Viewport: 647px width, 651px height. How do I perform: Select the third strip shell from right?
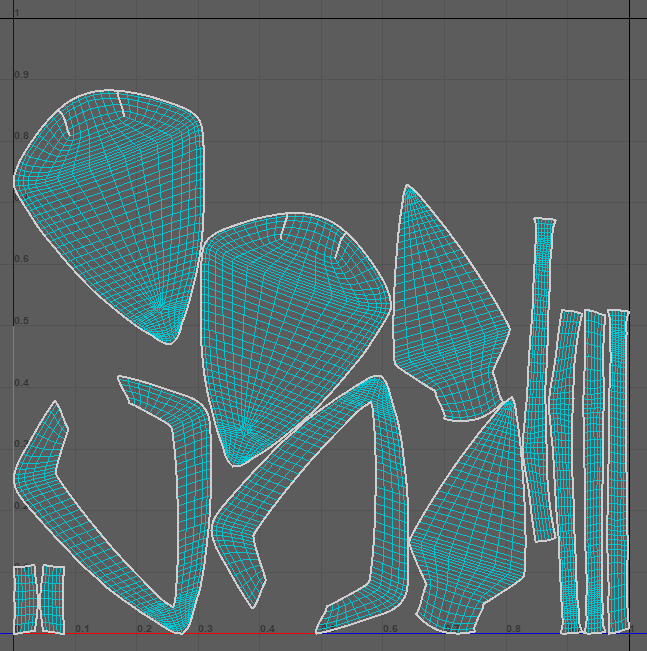tap(568, 470)
